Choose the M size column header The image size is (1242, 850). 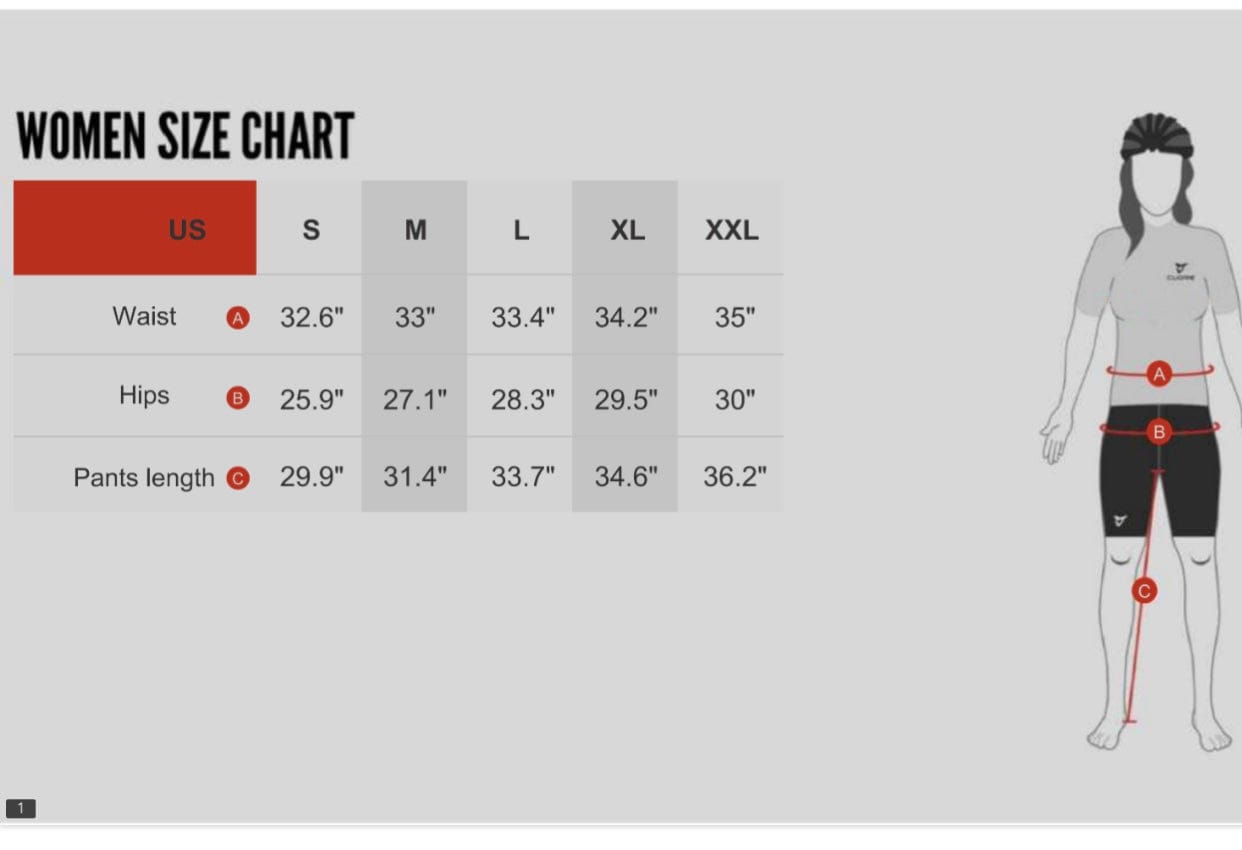tap(415, 230)
